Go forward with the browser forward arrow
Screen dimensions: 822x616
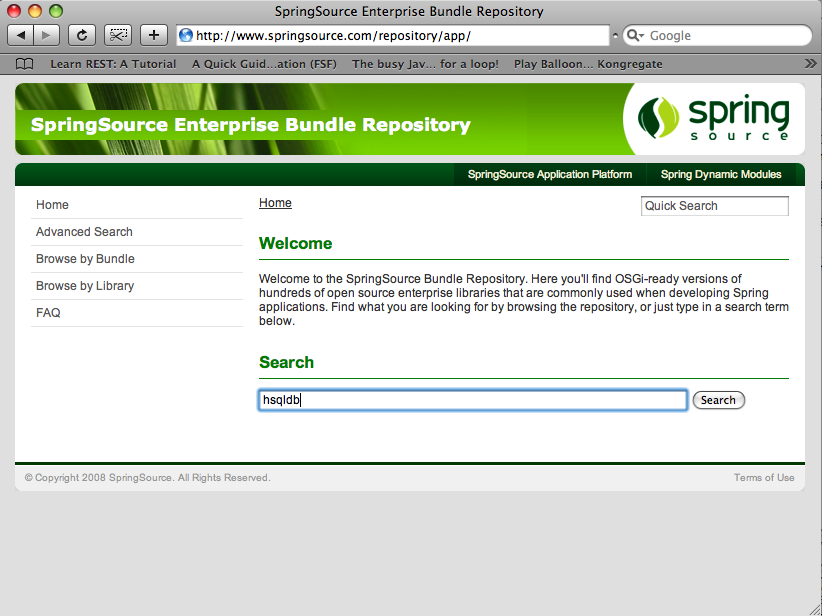tap(47, 36)
